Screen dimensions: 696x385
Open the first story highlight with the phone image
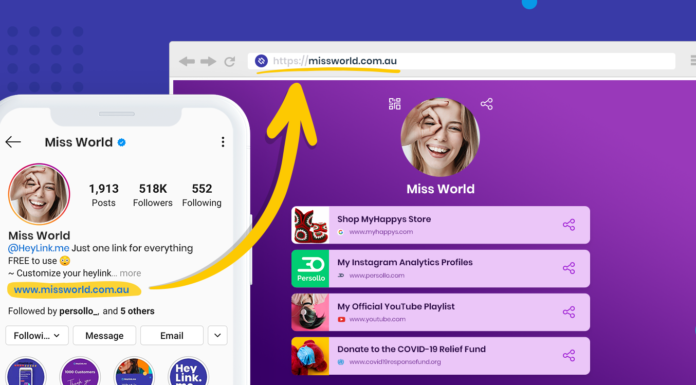pyautogui.click(x=26, y=372)
